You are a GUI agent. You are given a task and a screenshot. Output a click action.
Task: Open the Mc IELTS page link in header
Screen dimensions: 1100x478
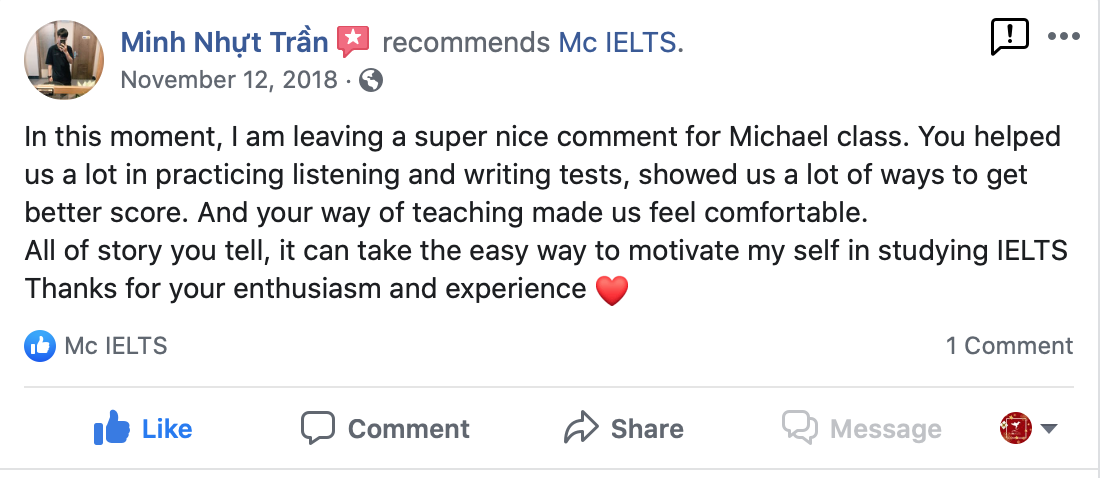click(x=618, y=42)
